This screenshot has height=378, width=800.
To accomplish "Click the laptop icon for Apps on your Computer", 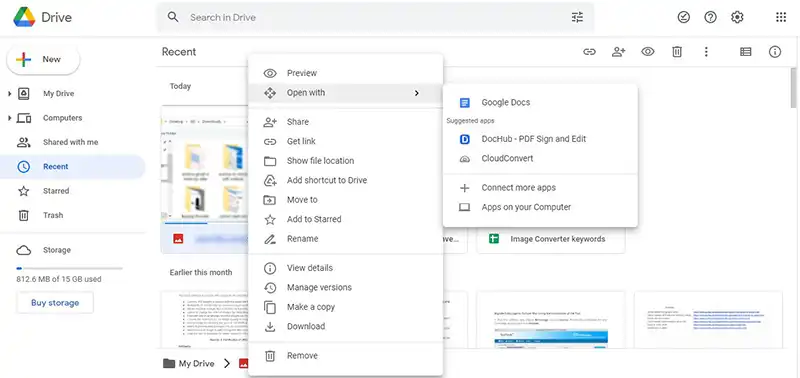I will click(x=464, y=207).
